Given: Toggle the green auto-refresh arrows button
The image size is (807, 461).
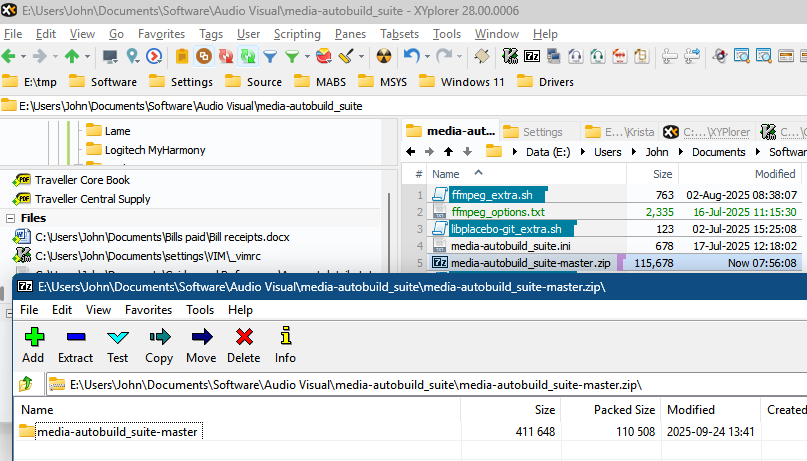Looking at the screenshot, I should [248, 56].
